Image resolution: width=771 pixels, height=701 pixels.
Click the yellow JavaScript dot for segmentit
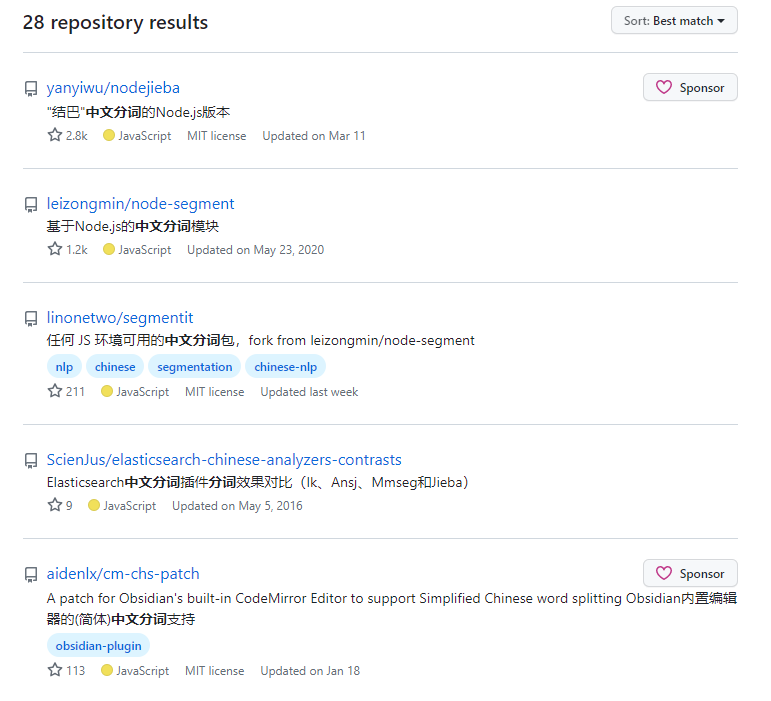pyautogui.click(x=107, y=391)
